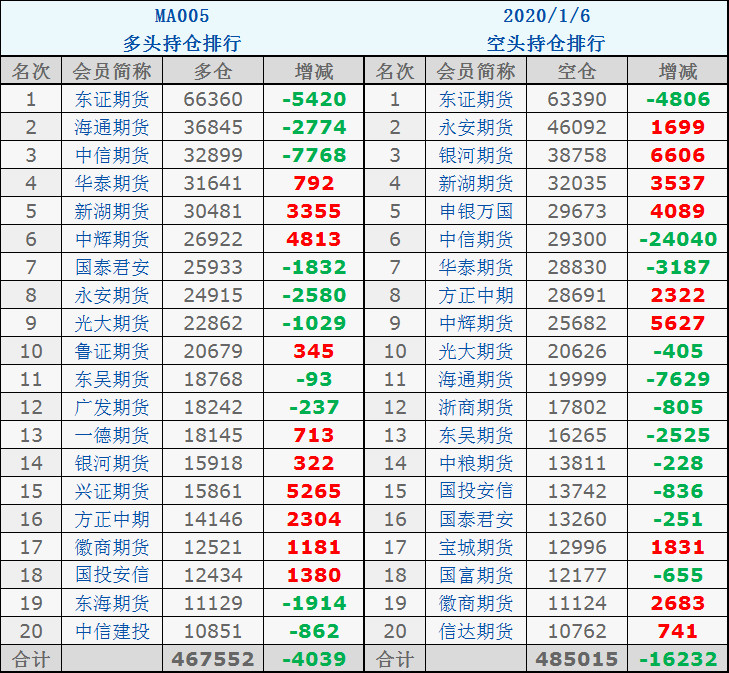Click the 多仓 column header
729x673 pixels.
click(213, 72)
